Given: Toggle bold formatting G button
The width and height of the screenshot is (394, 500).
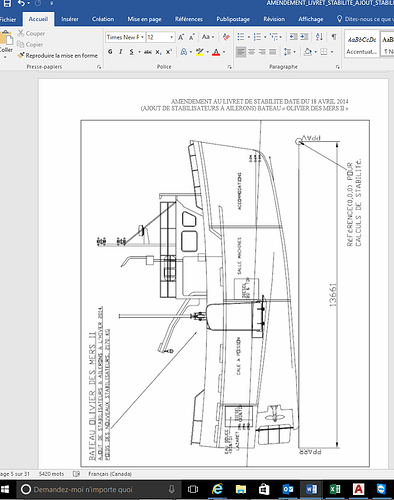Looking at the screenshot, I should pos(110,52).
